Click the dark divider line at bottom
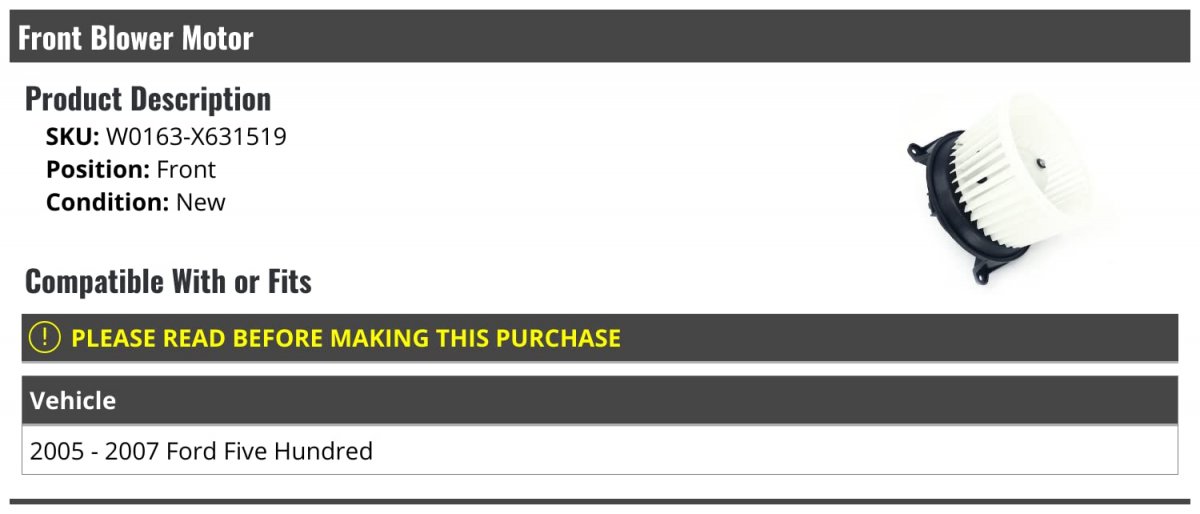1200x514 pixels. click(600, 501)
